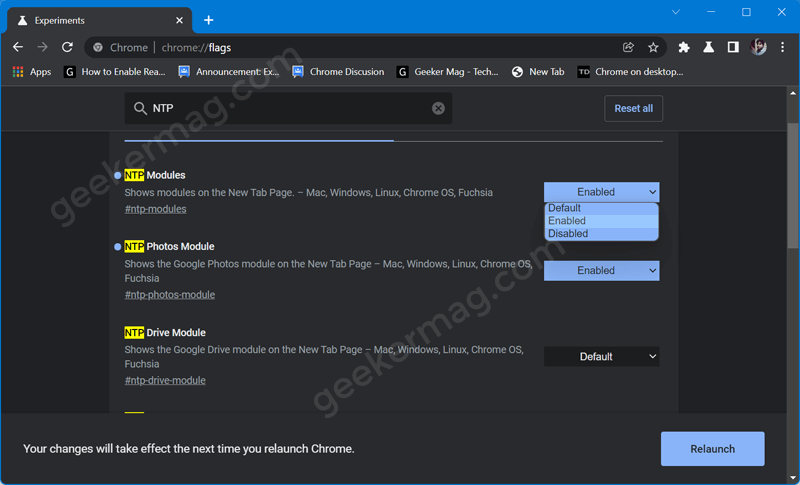This screenshot has height=485, width=800.
Task: Open 'Announcement: Ex...' bookmark
Action: click(x=229, y=72)
